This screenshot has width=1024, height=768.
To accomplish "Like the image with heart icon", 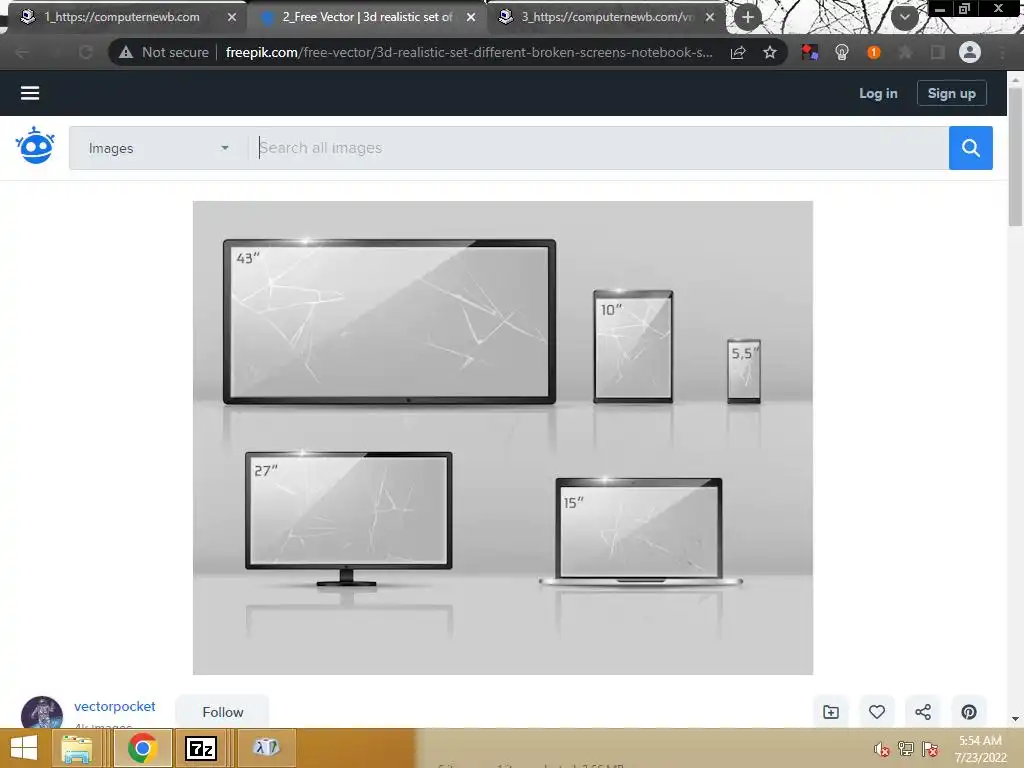I will (877, 712).
